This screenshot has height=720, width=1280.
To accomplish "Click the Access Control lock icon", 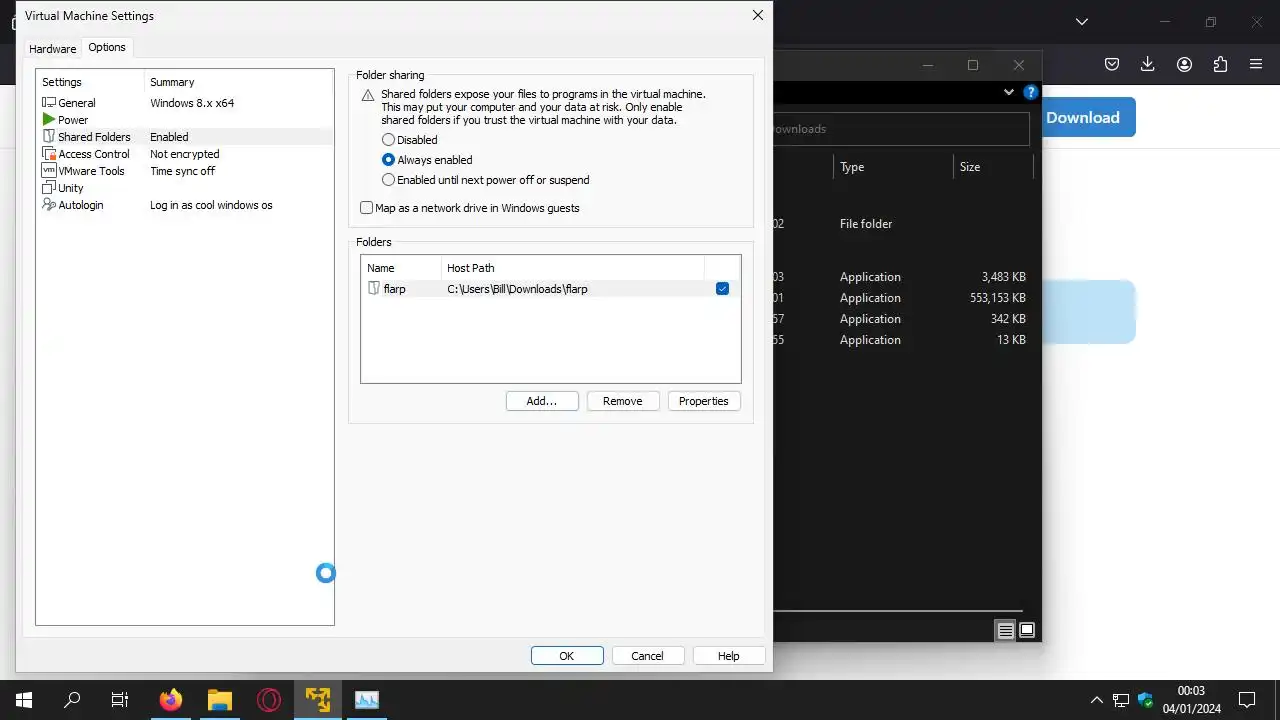I will [49, 154].
